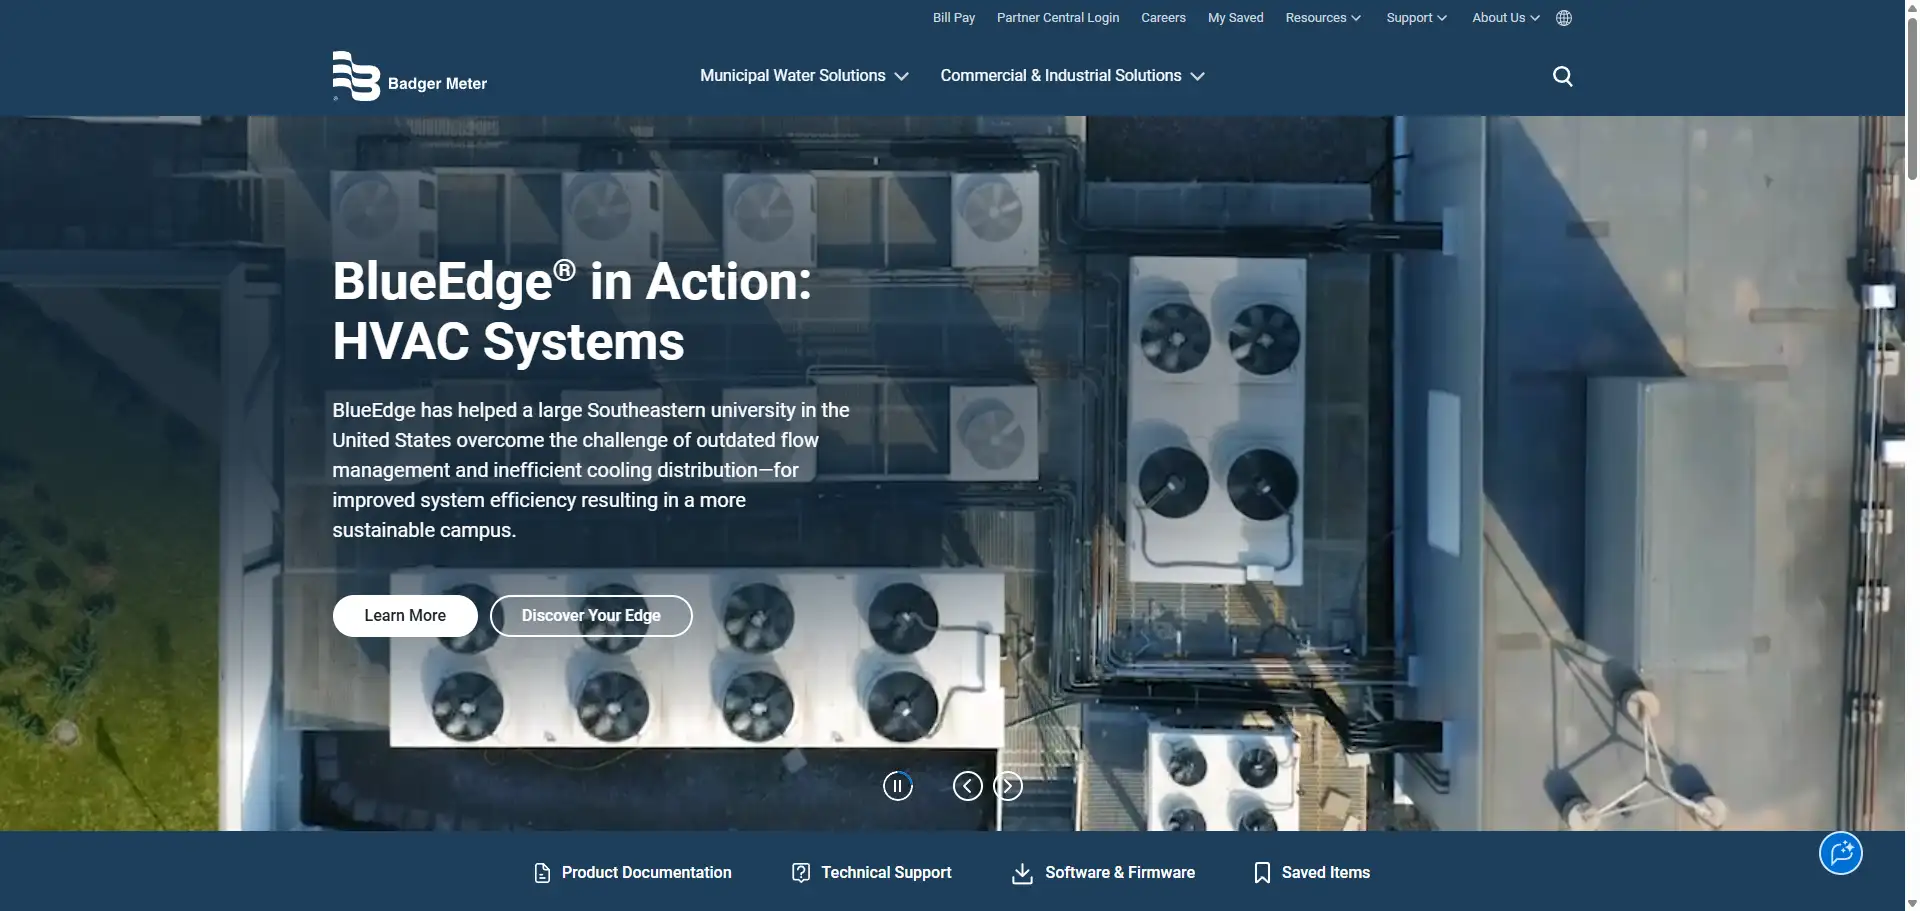This screenshot has width=1920, height=911.
Task: Open the chat assistant bubble
Action: [1840, 853]
